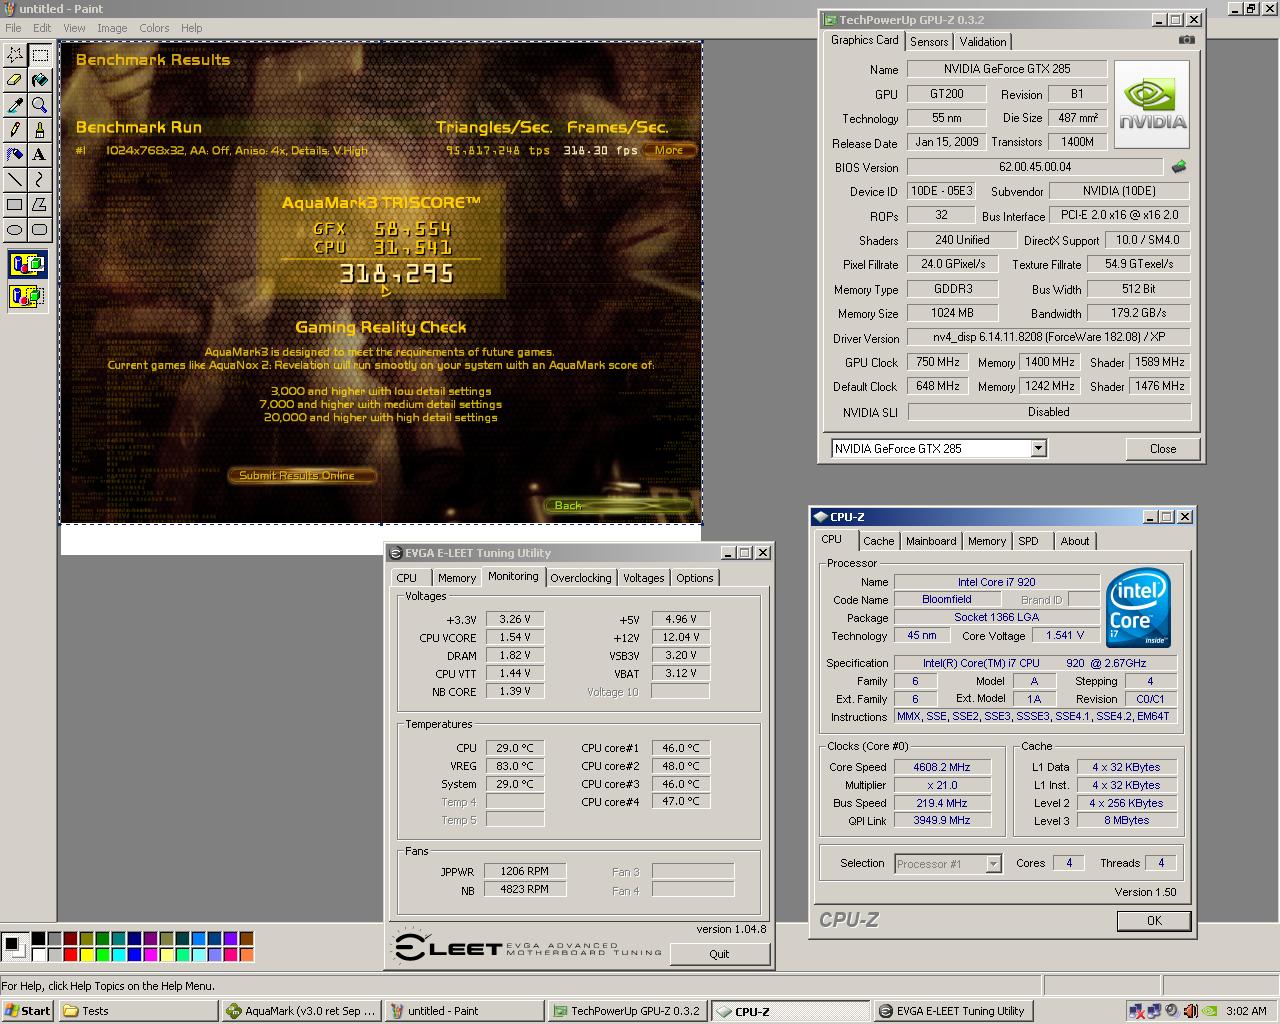Open the Cache tab in CPU-Z
The height and width of the screenshot is (1024, 1280).
tap(878, 541)
